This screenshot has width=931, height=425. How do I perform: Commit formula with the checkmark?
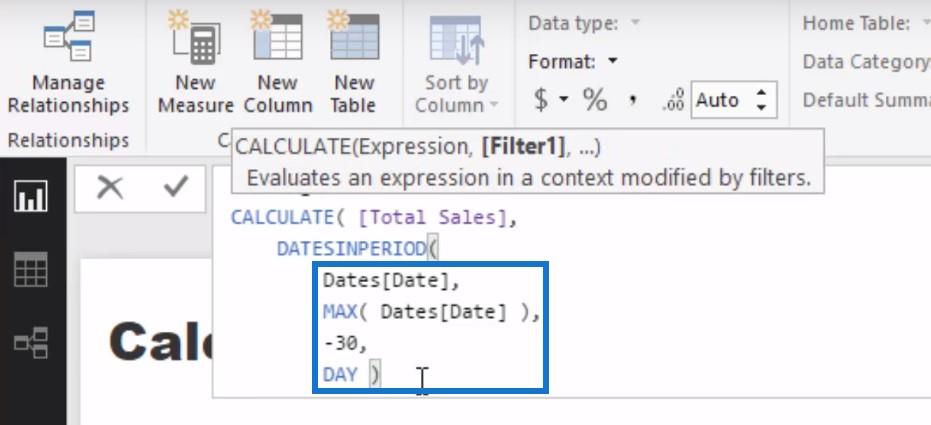[175, 188]
